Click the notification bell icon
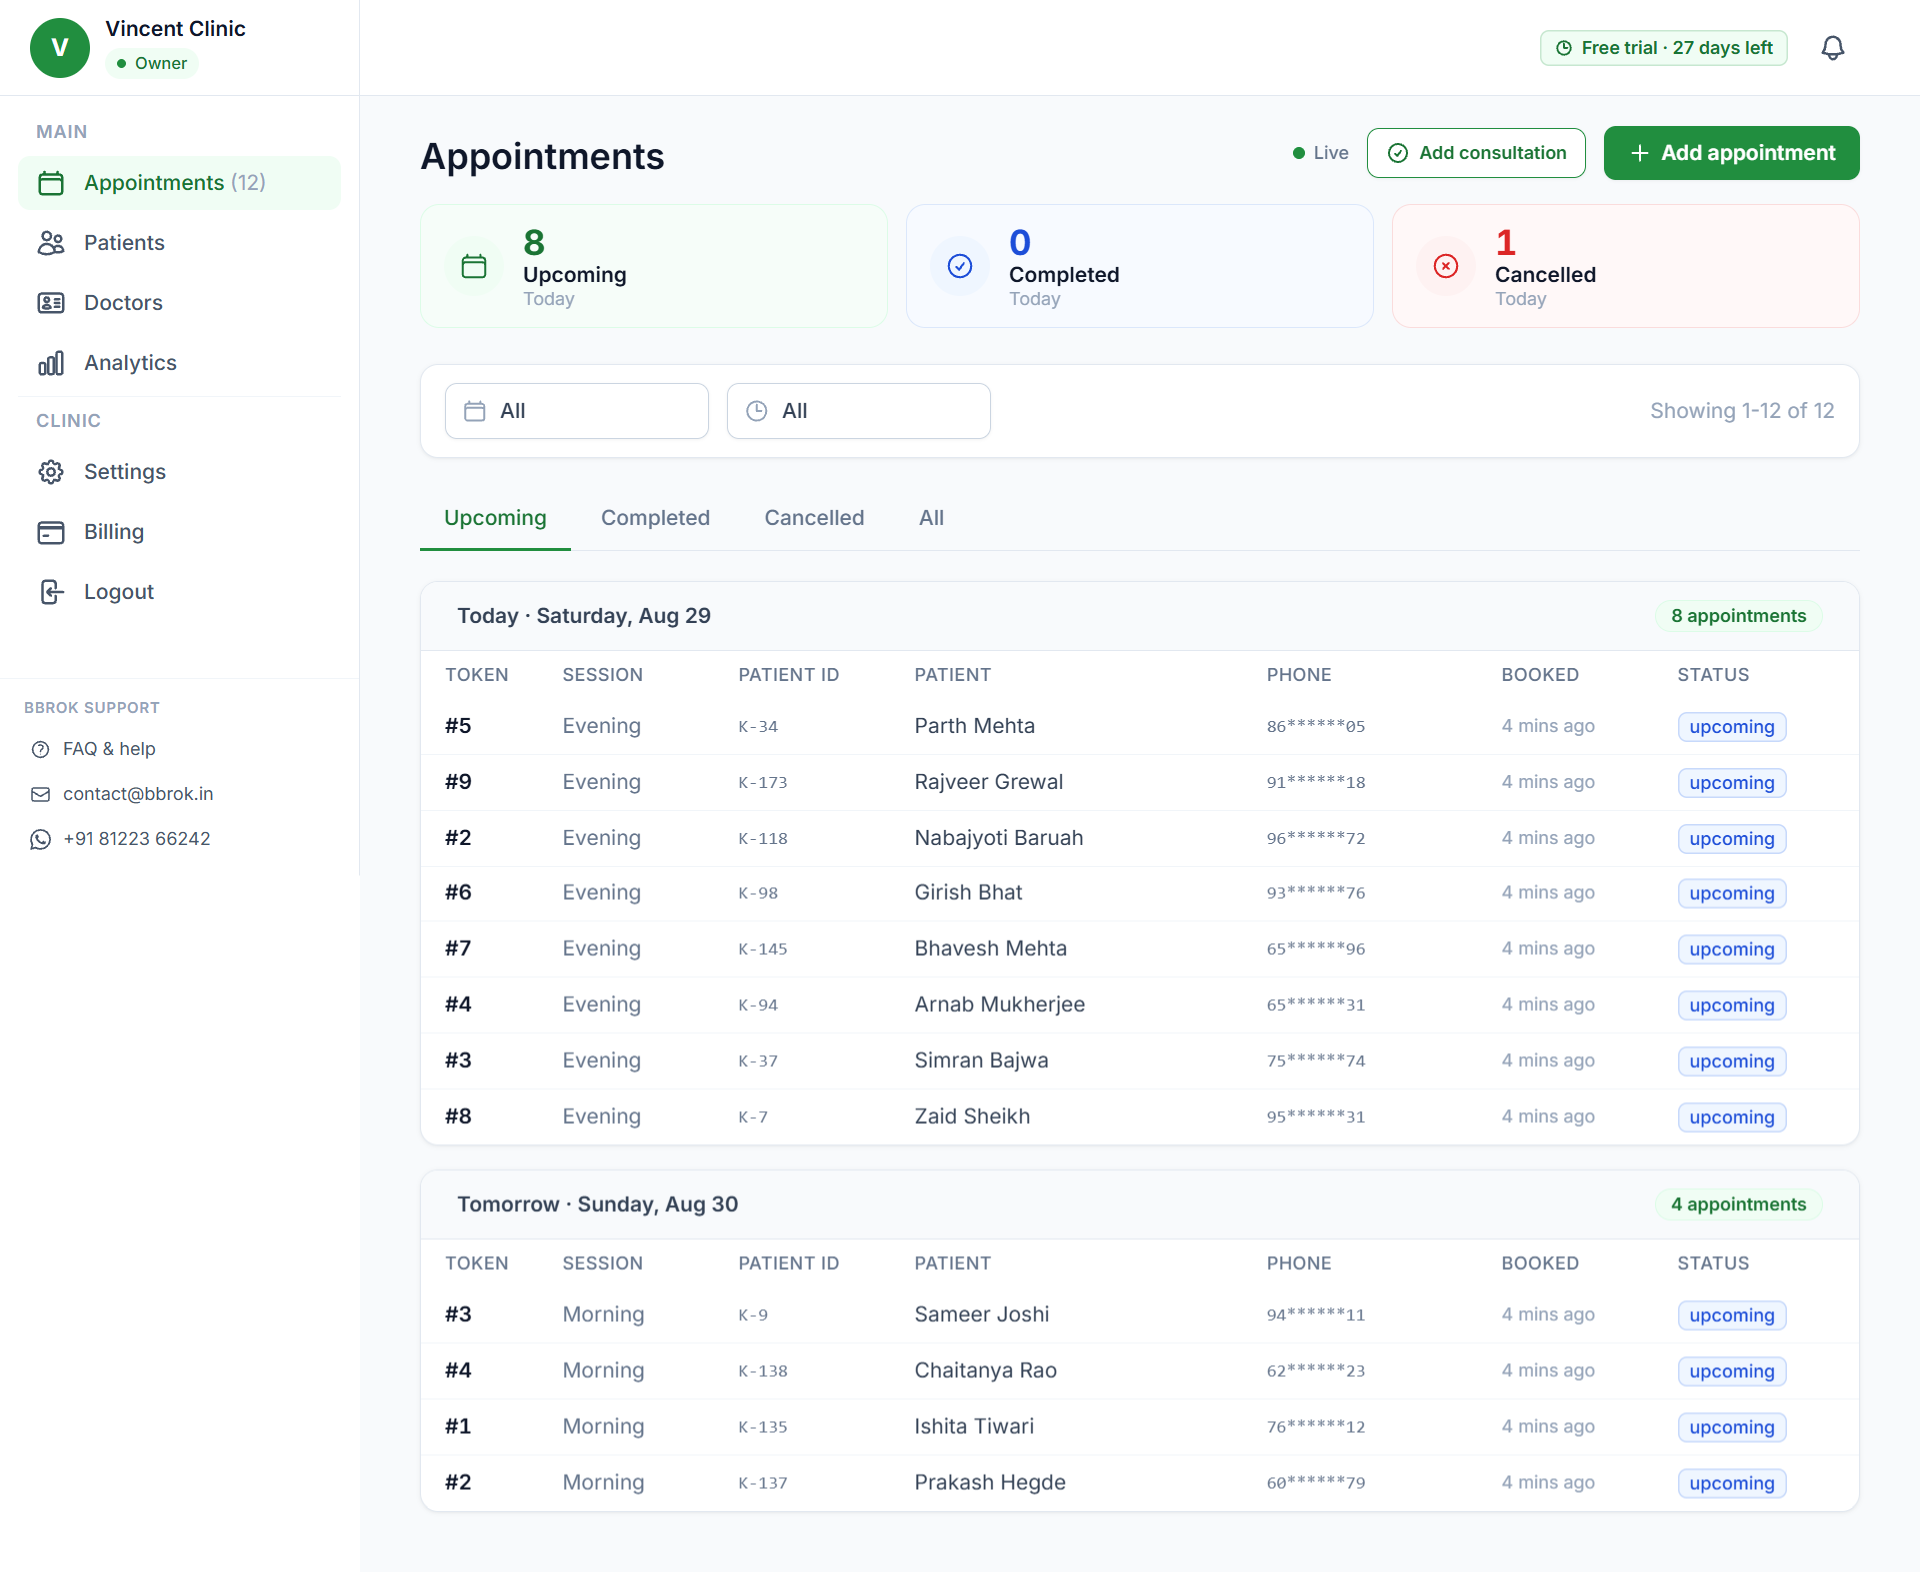The width and height of the screenshot is (1920, 1573). coord(1832,48)
